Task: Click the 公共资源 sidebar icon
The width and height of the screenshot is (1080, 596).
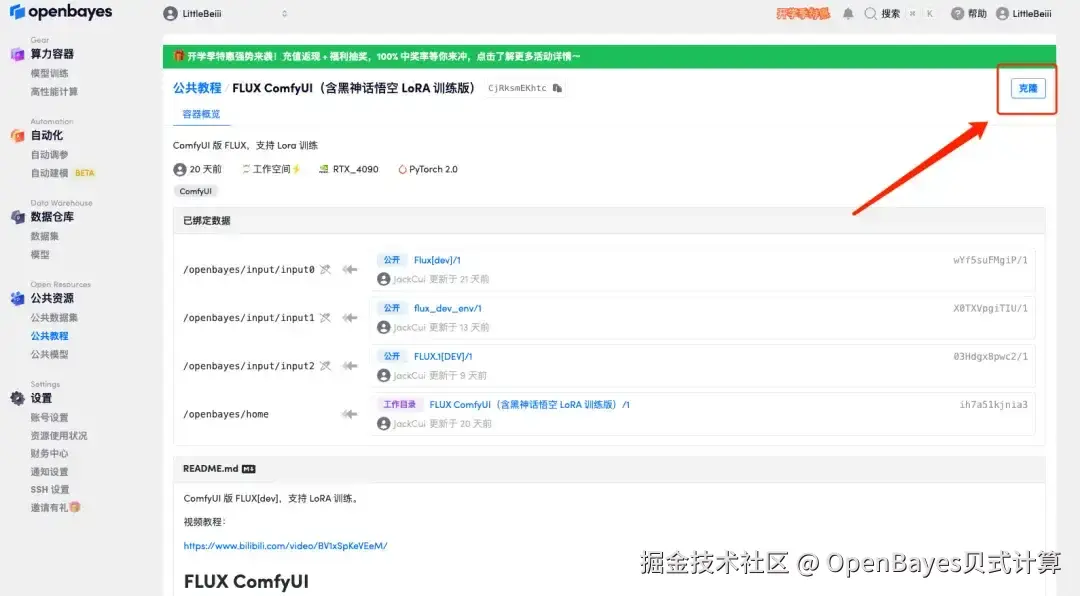Action: tap(17, 298)
